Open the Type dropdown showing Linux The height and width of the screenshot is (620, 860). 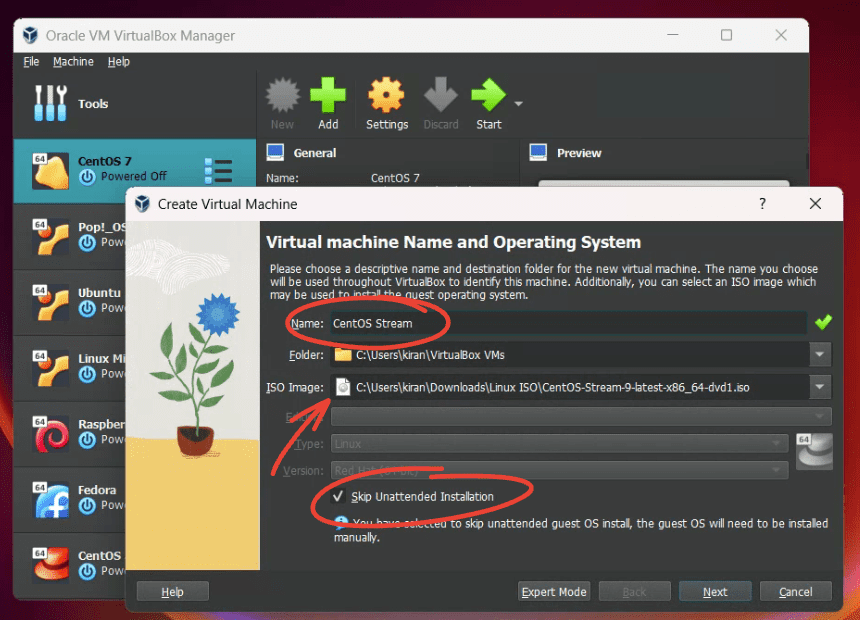pos(559,443)
